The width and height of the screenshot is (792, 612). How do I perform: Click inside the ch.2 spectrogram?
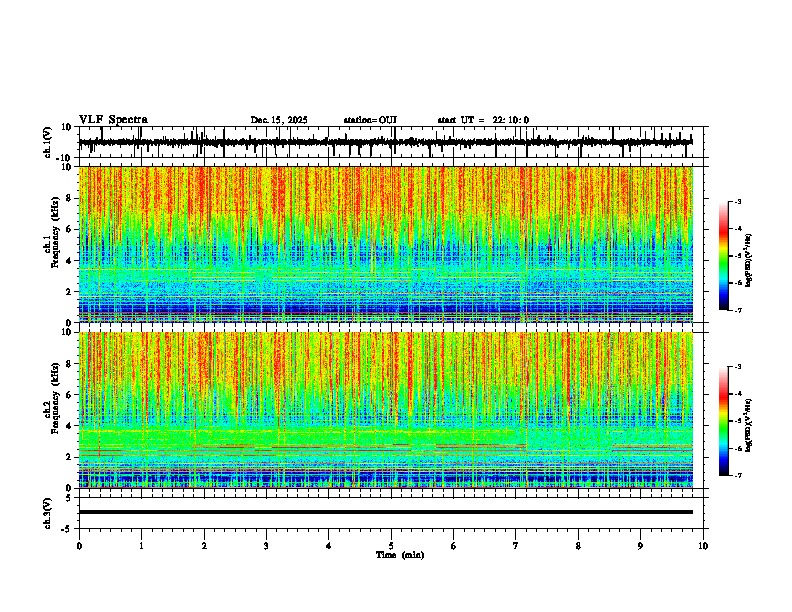[386, 410]
